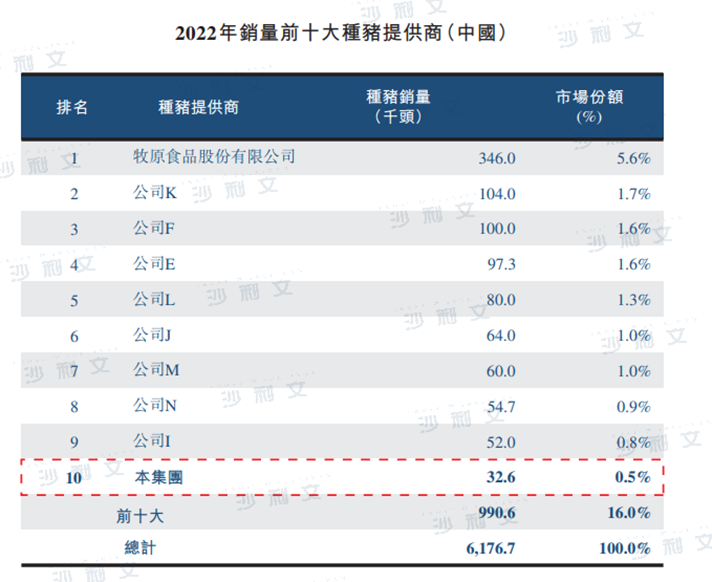This screenshot has height=582, width=712.
Task: Click rank number 2 in 公司K row
Action: (74, 194)
